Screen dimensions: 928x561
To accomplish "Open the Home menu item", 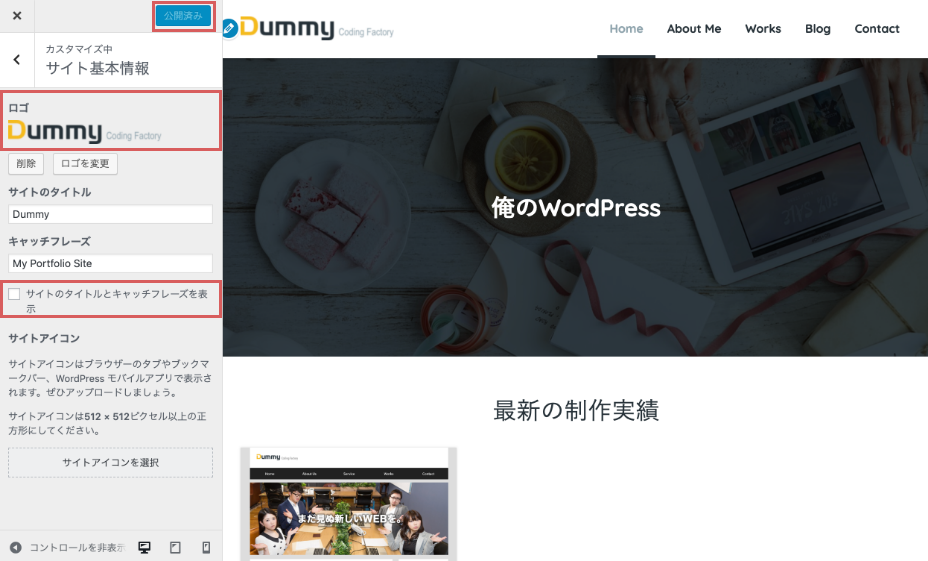I will 626,29.
